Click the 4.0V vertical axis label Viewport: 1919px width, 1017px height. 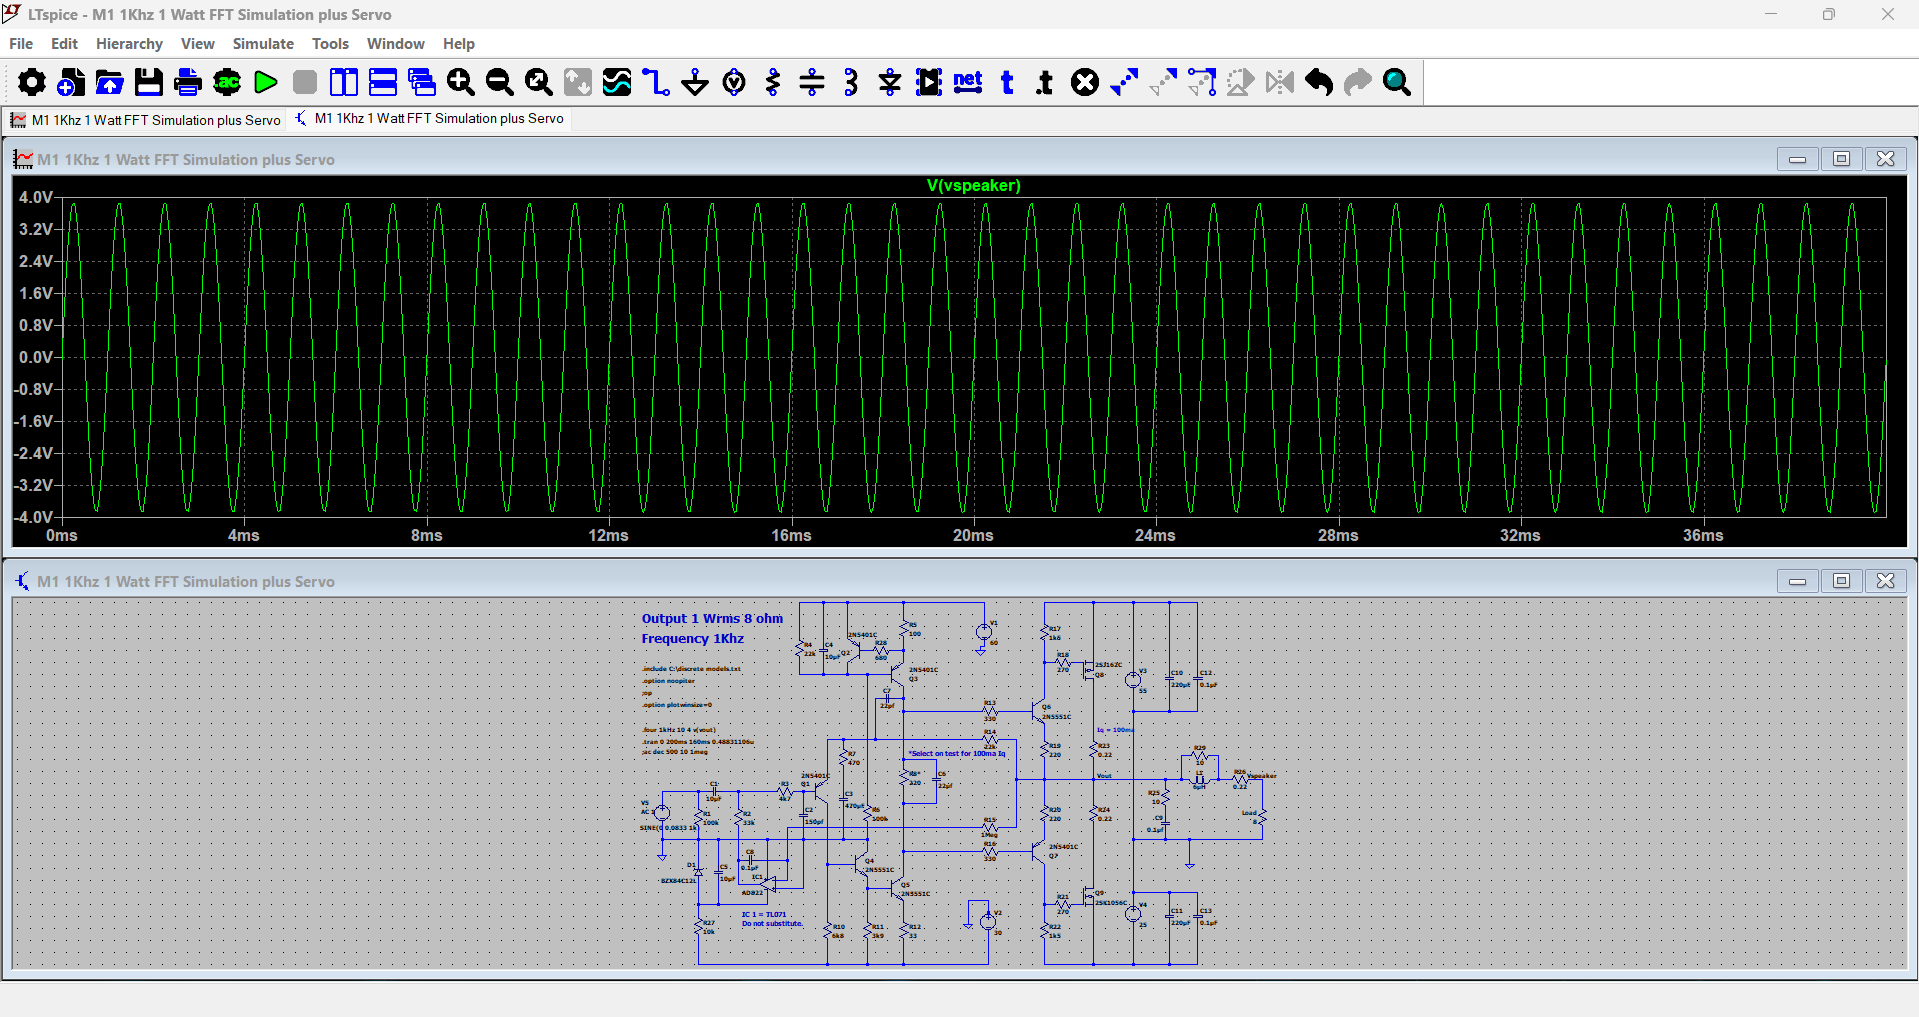click(36, 197)
